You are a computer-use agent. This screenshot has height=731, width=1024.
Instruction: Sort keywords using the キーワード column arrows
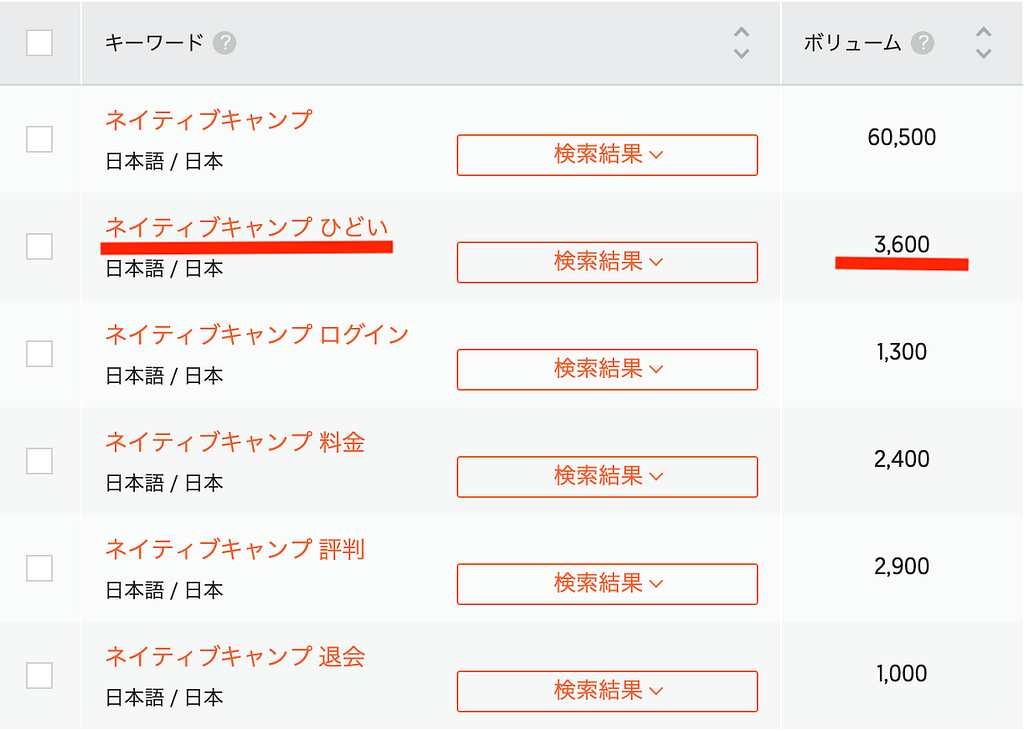[x=741, y=43]
